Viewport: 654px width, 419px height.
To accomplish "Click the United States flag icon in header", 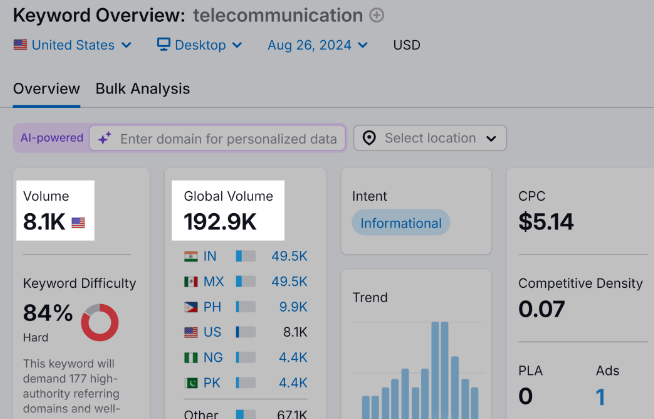I will pos(20,45).
